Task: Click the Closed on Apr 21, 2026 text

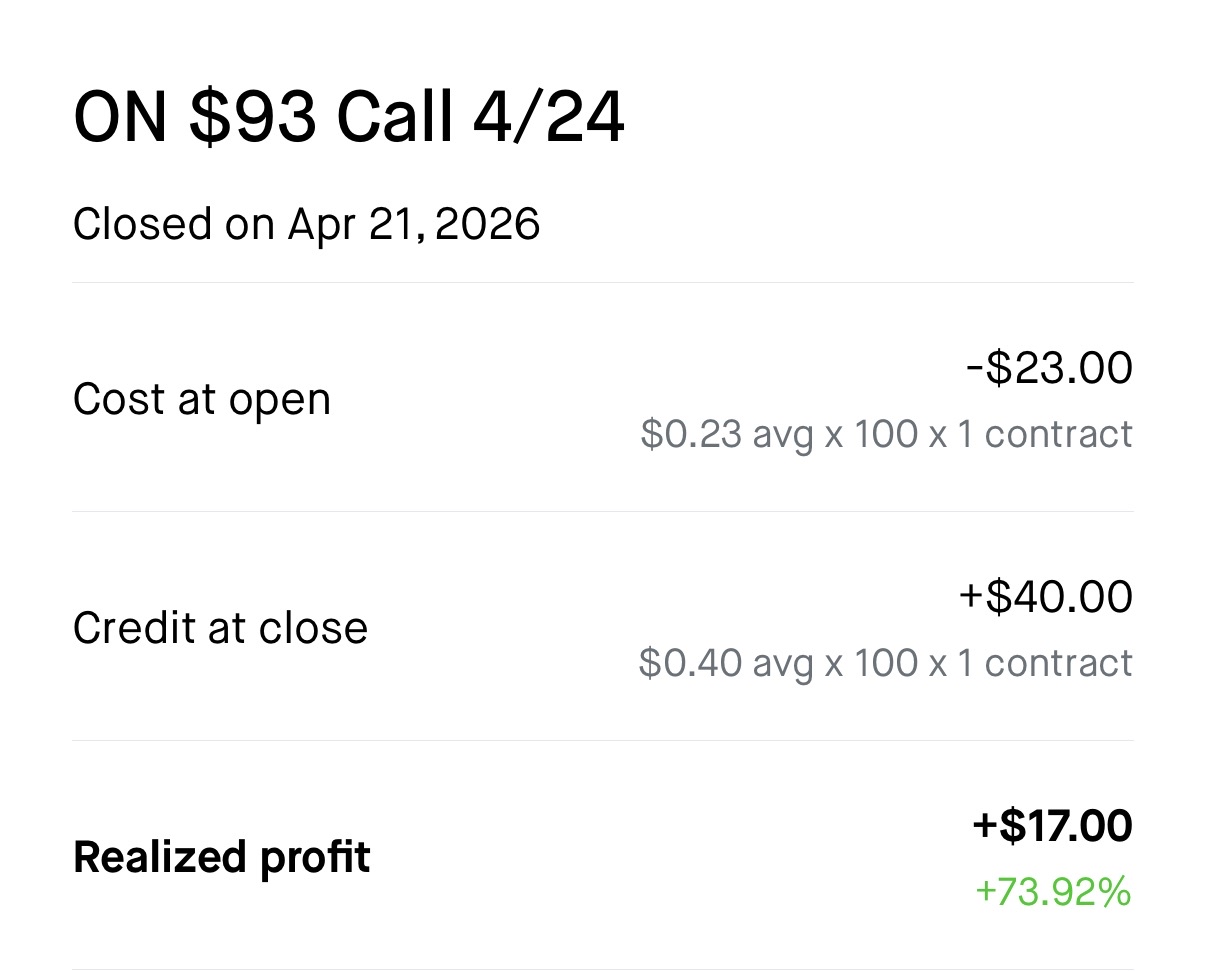Action: (306, 224)
